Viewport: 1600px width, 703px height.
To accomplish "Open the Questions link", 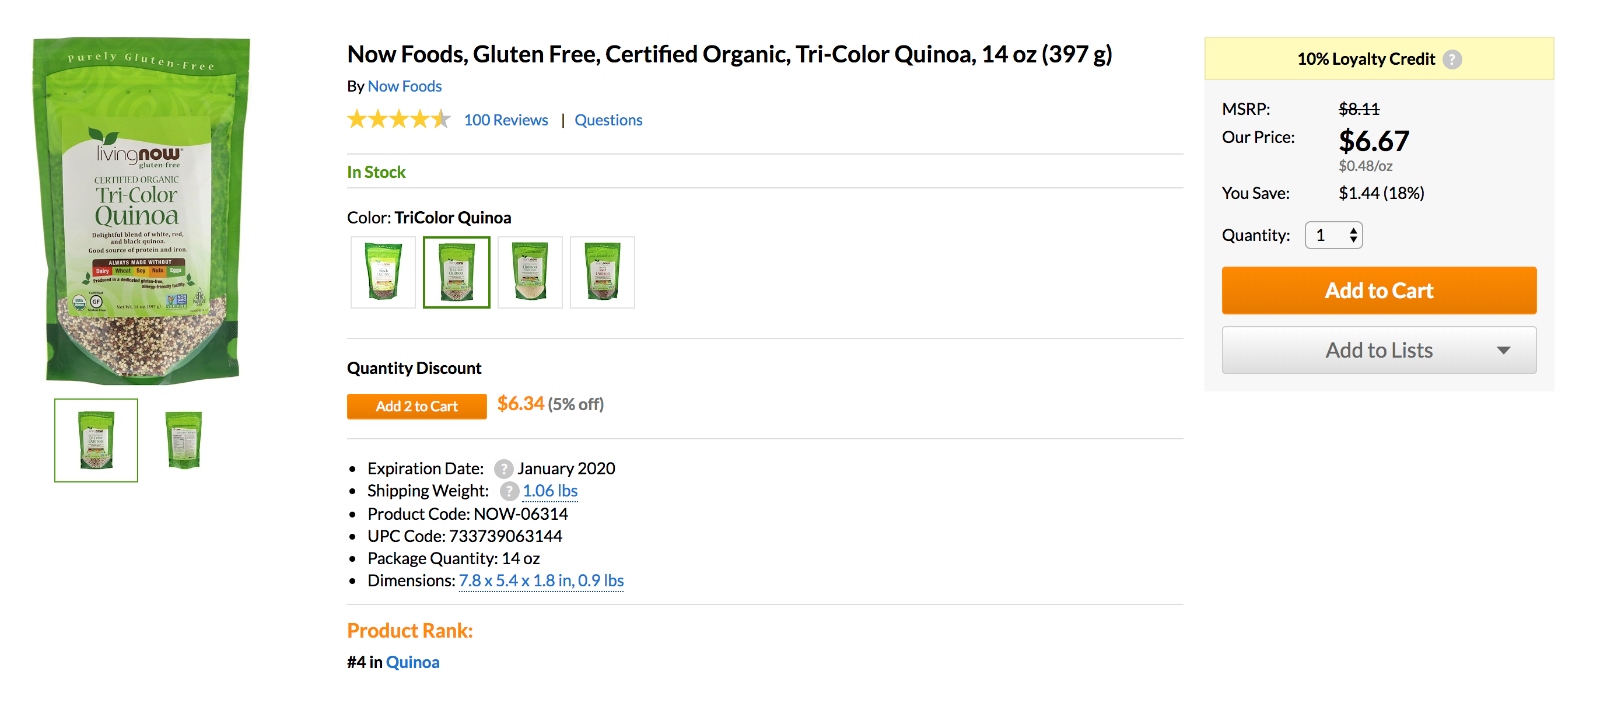I will click(608, 120).
